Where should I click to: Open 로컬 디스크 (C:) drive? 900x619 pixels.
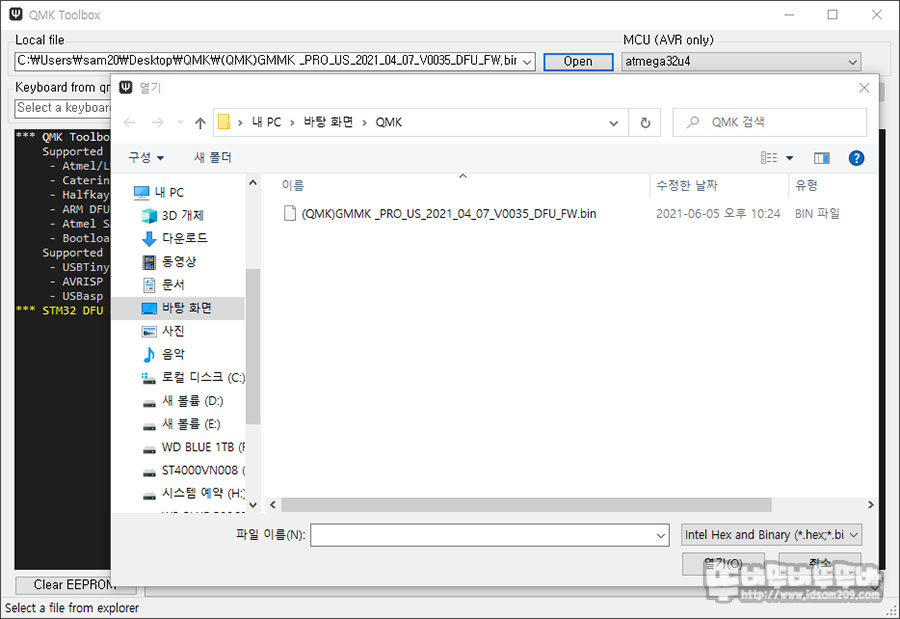pyautogui.click(x=193, y=377)
